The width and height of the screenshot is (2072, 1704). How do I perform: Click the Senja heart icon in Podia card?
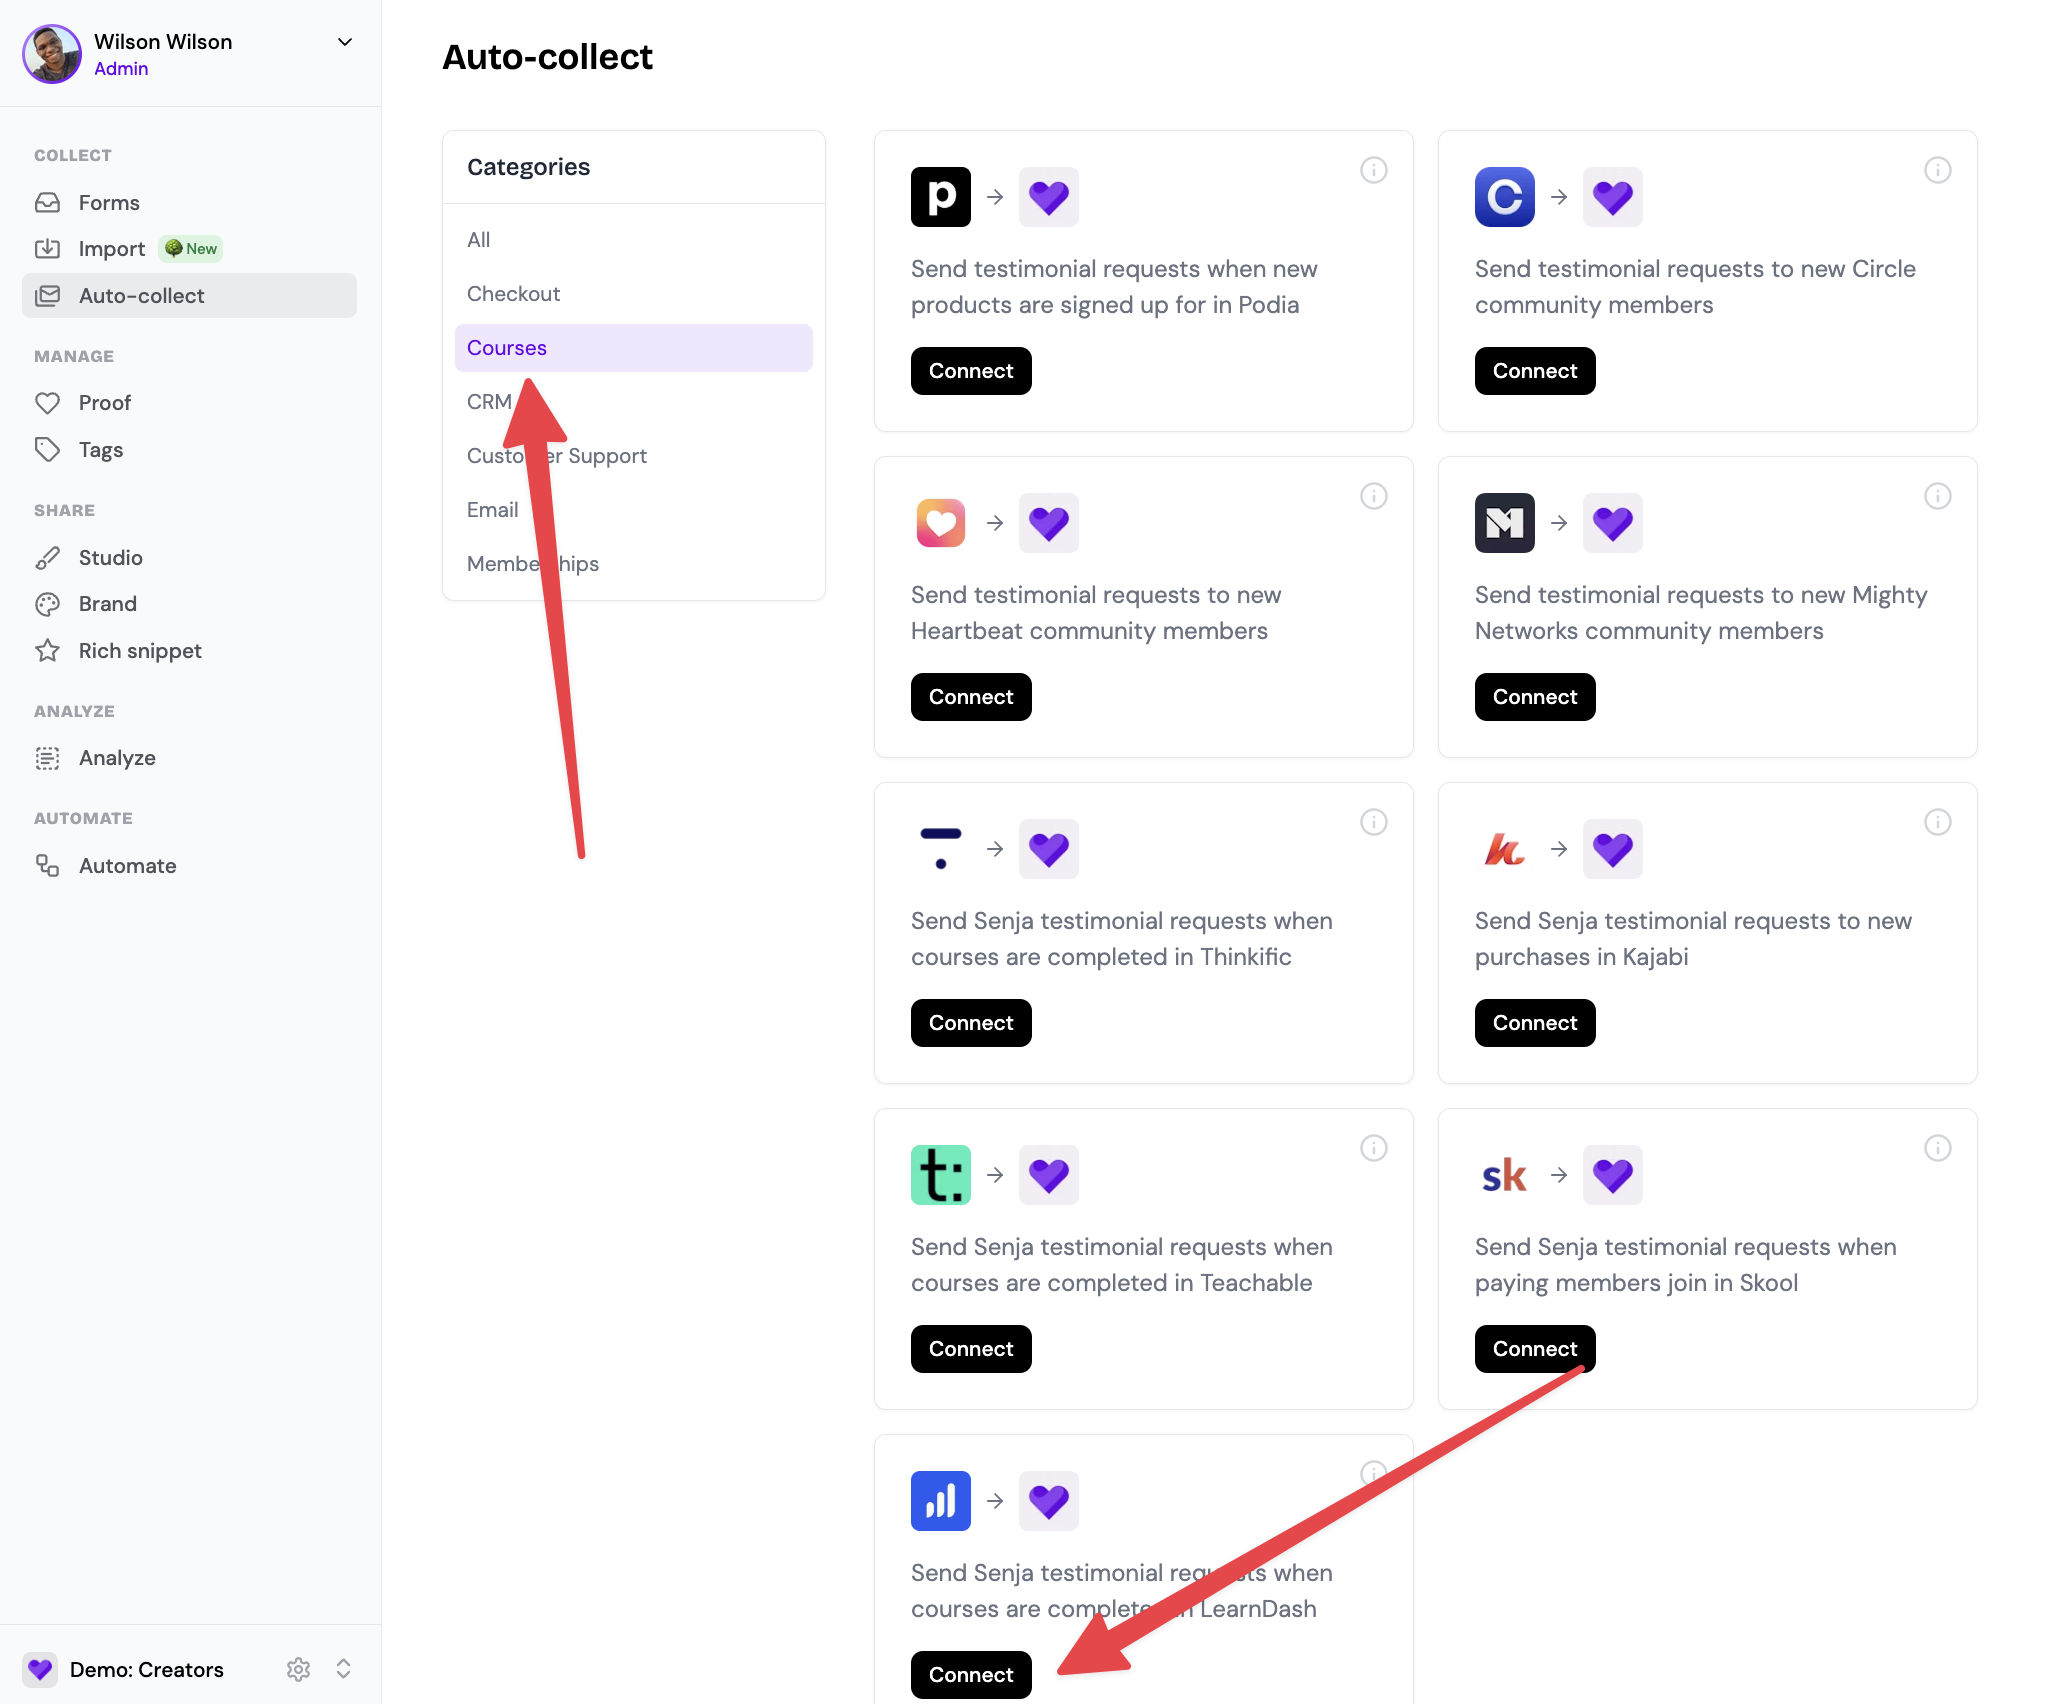click(x=1049, y=197)
